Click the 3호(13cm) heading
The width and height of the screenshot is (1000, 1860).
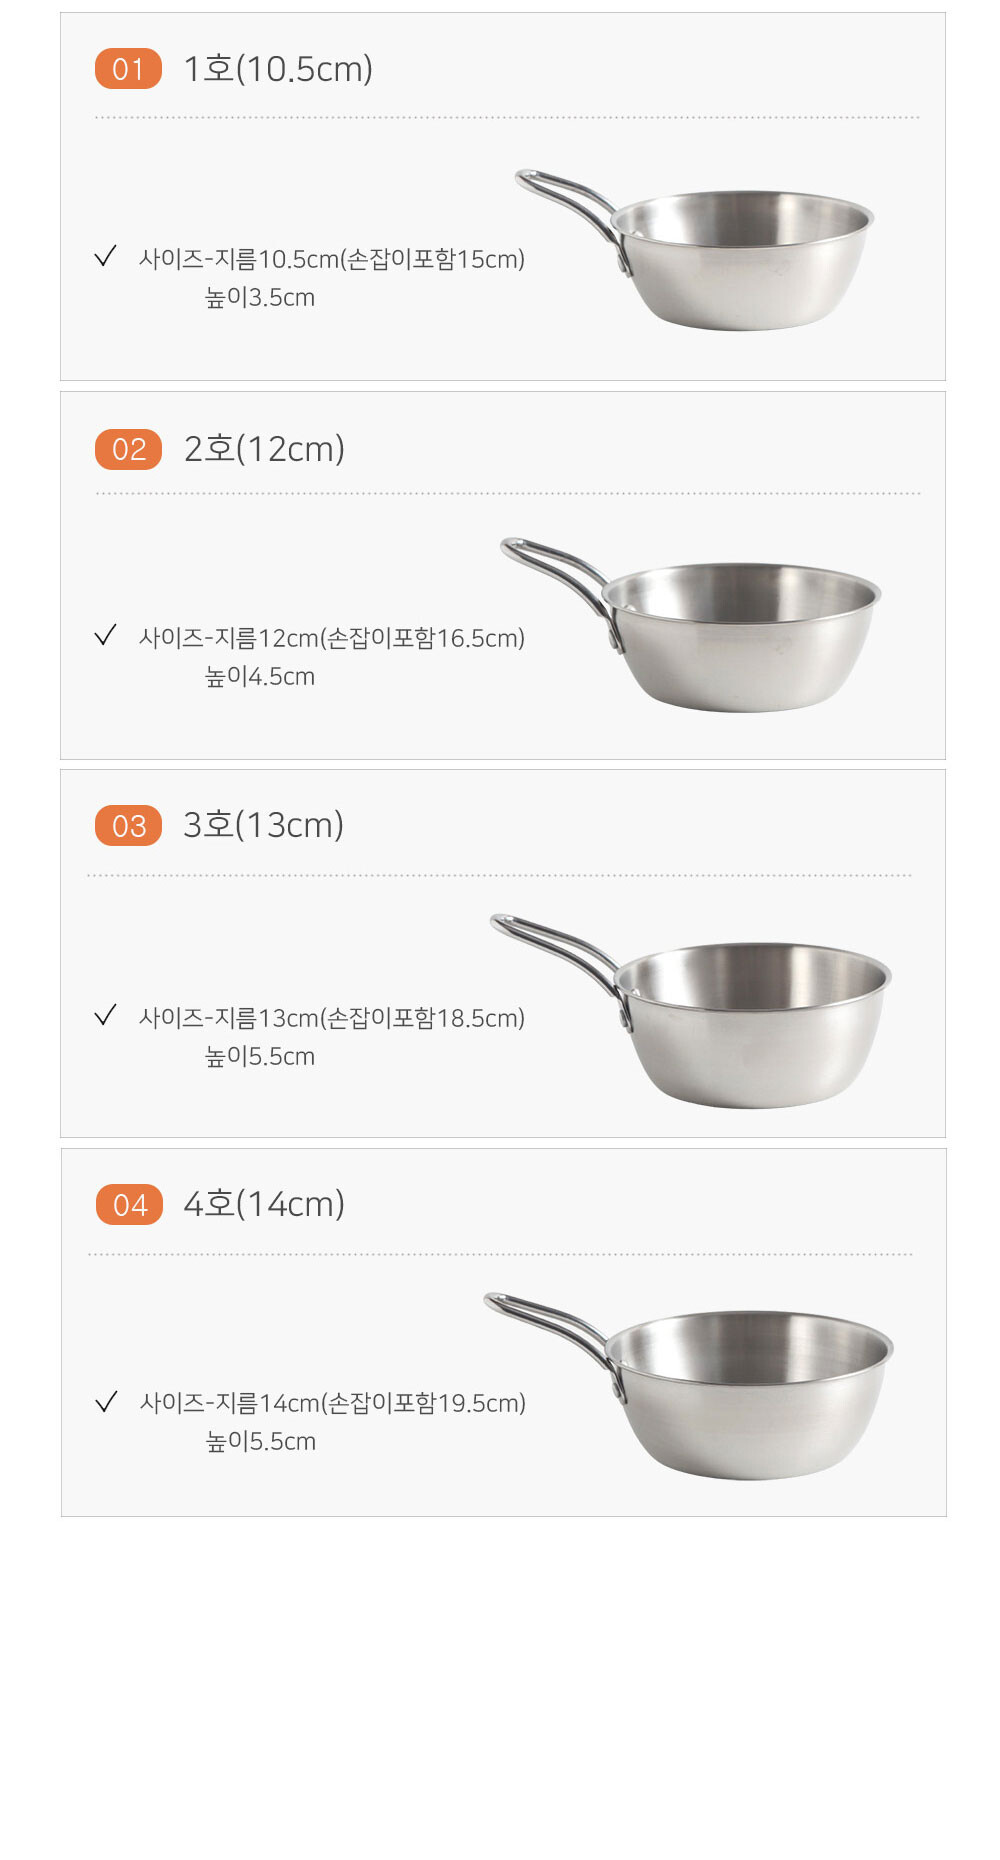[263, 825]
